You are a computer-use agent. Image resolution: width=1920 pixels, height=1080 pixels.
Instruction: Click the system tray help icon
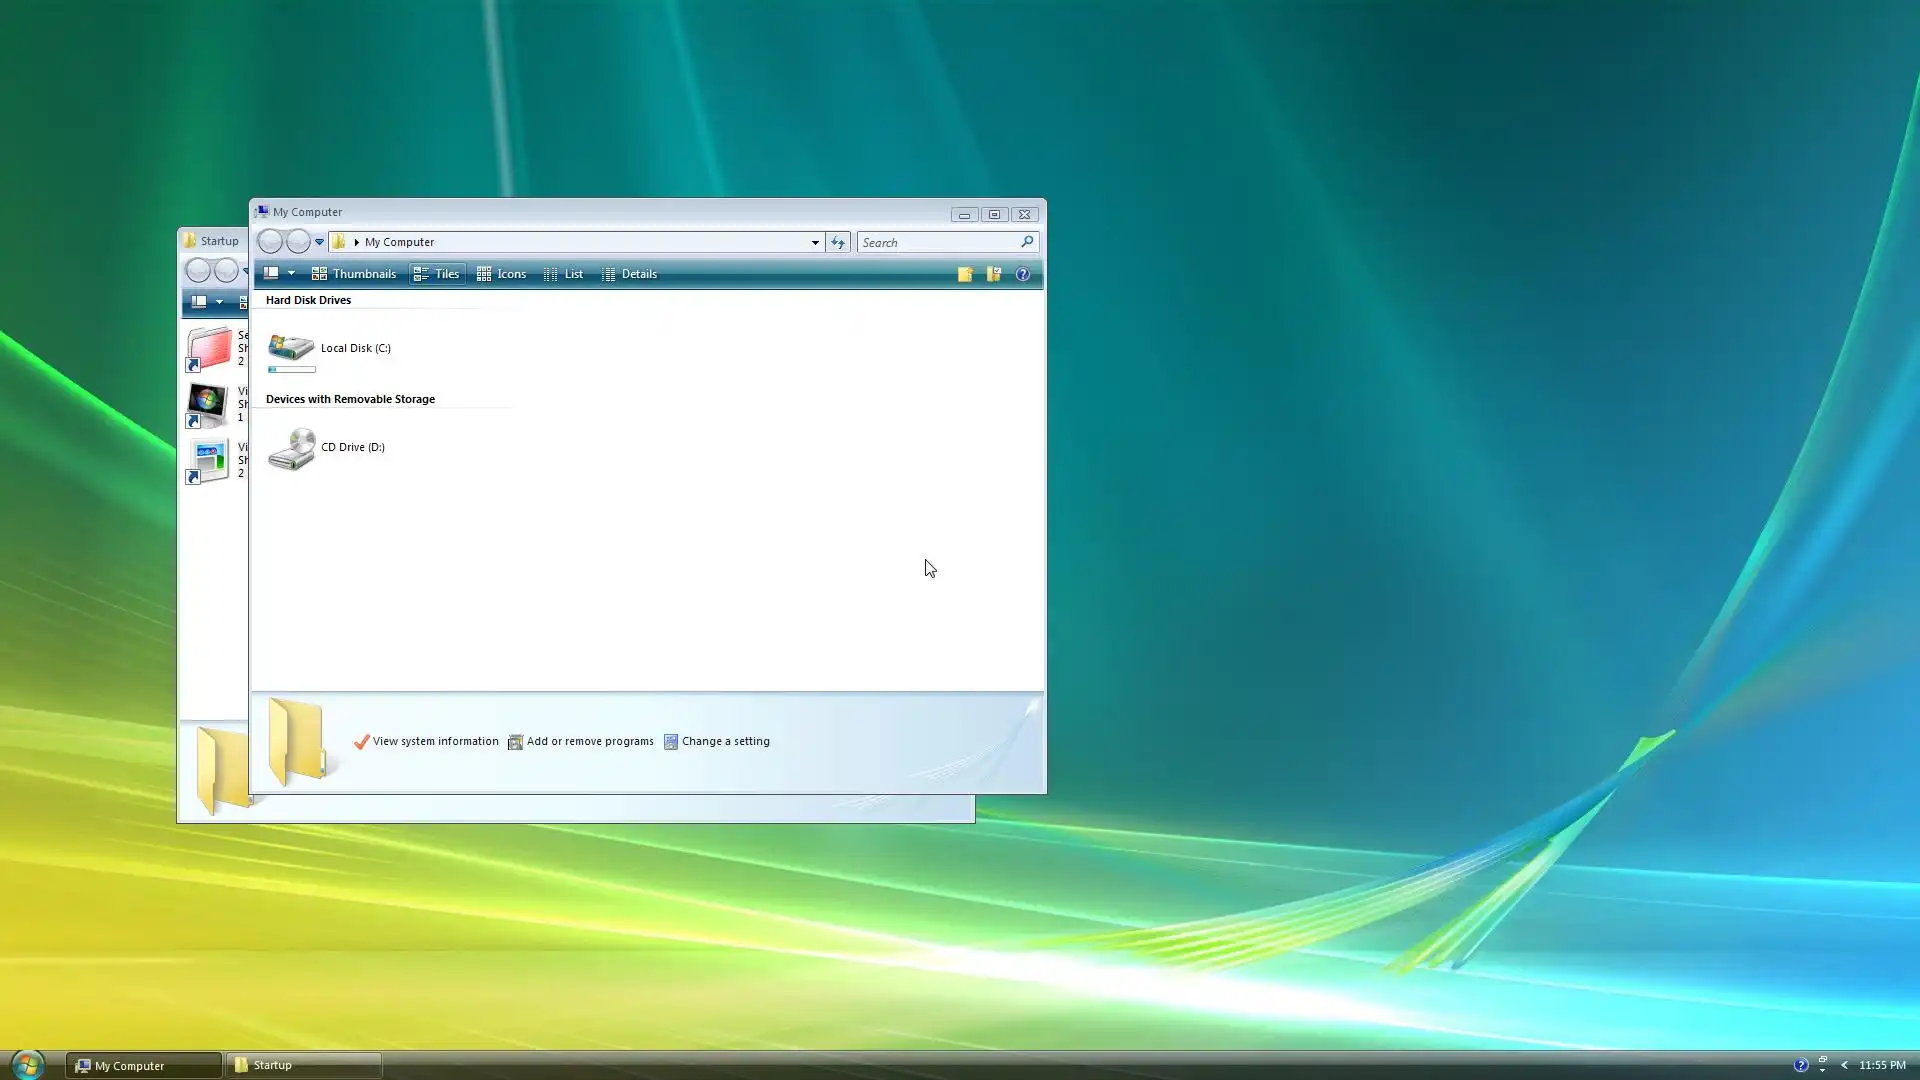[1801, 1065]
